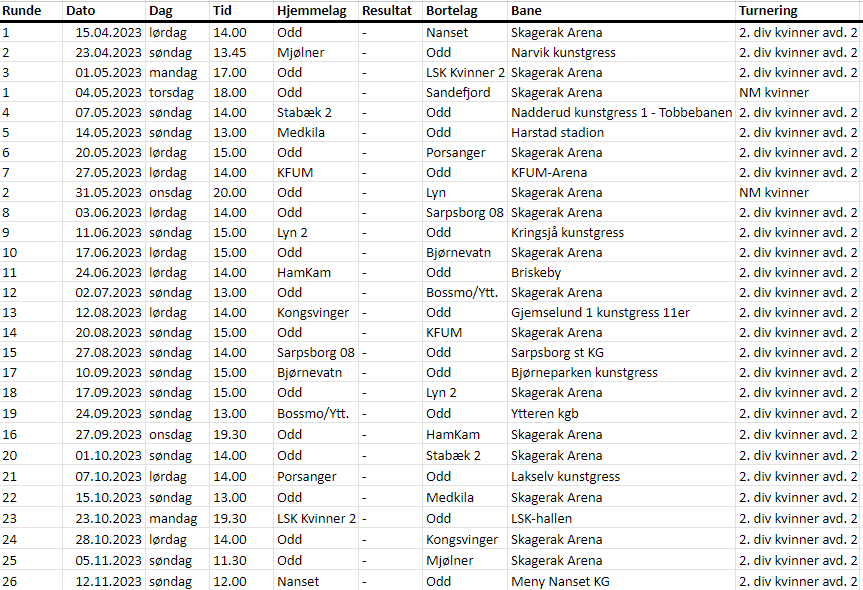The image size is (863, 590).
Task: Select the Sandefjord away team cell
Action: pos(458,93)
